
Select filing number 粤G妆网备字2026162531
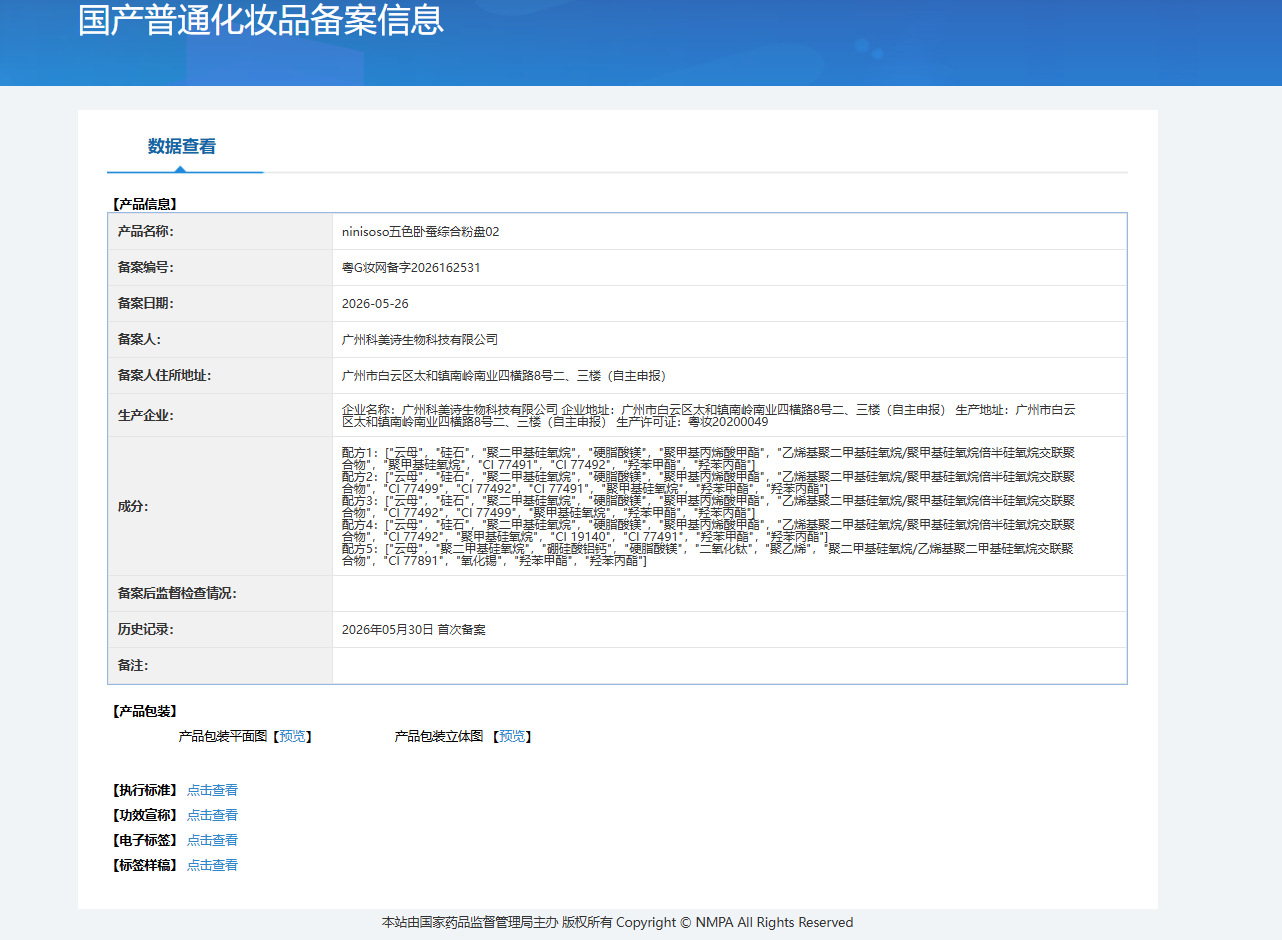click(x=411, y=267)
